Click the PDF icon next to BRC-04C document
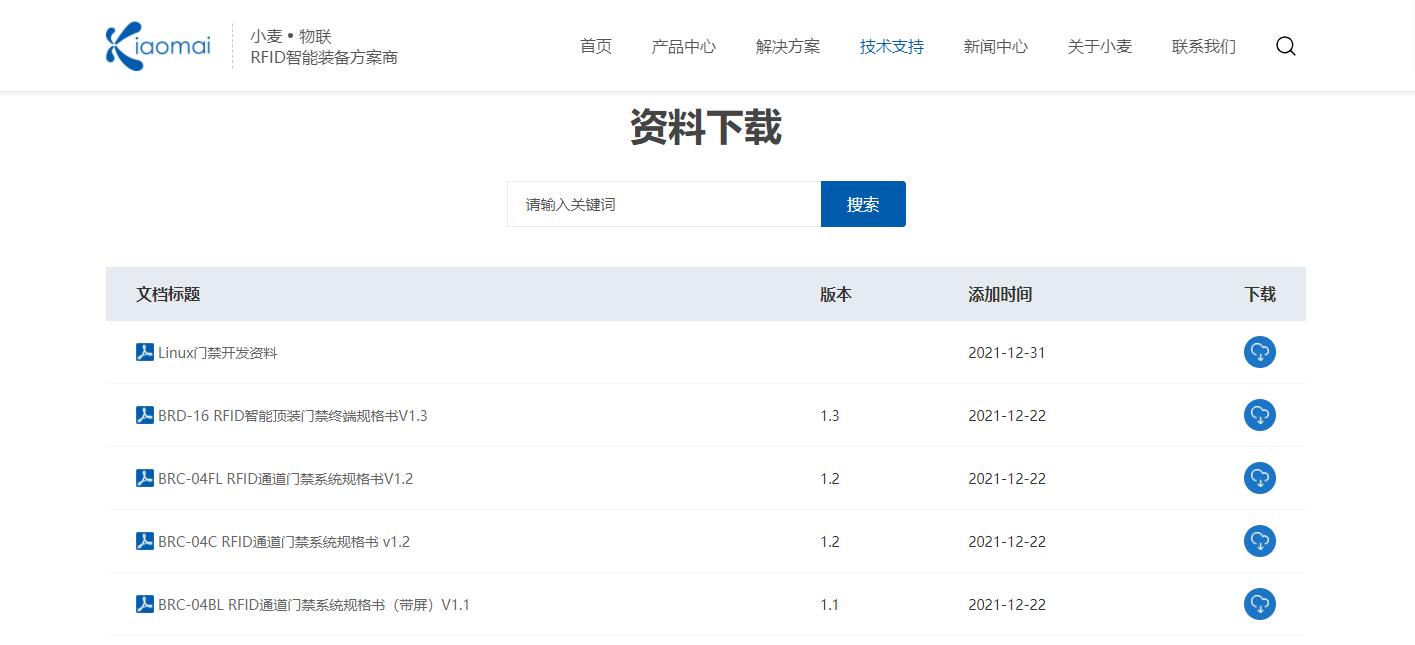 [x=145, y=541]
